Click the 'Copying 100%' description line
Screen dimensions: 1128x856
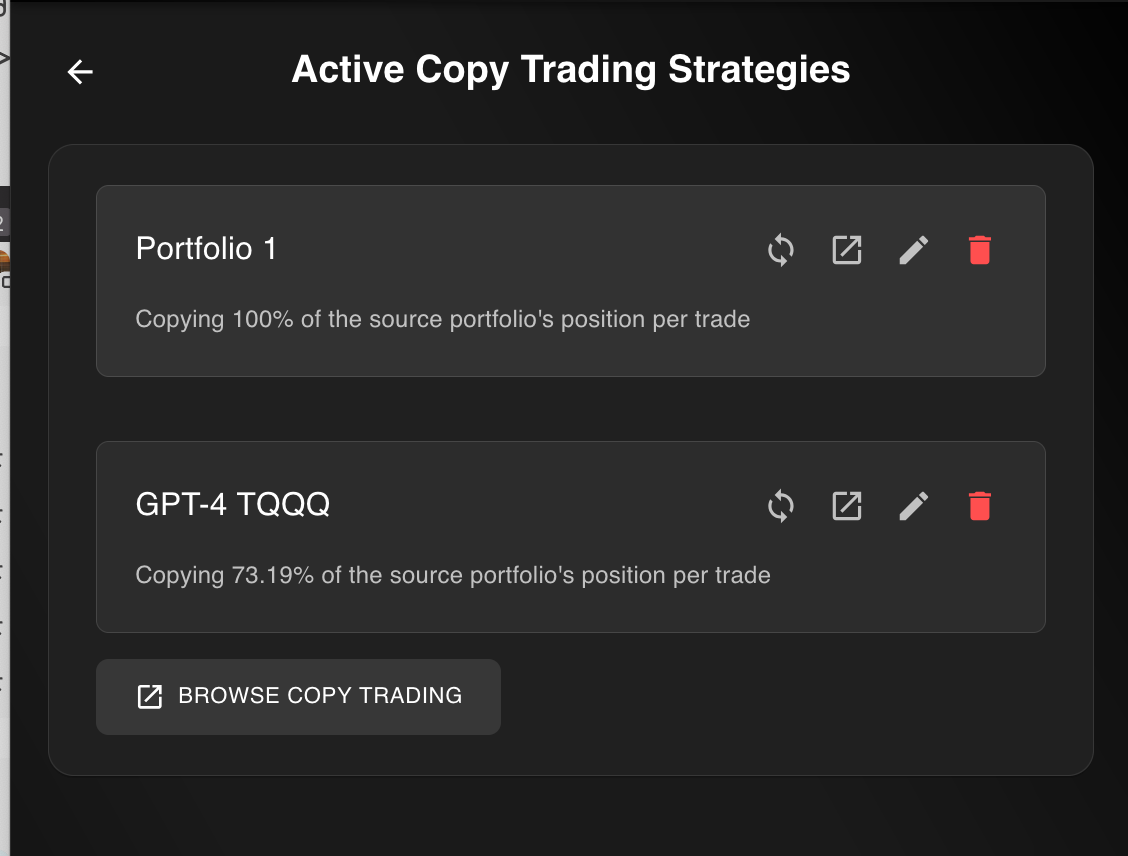(442, 319)
